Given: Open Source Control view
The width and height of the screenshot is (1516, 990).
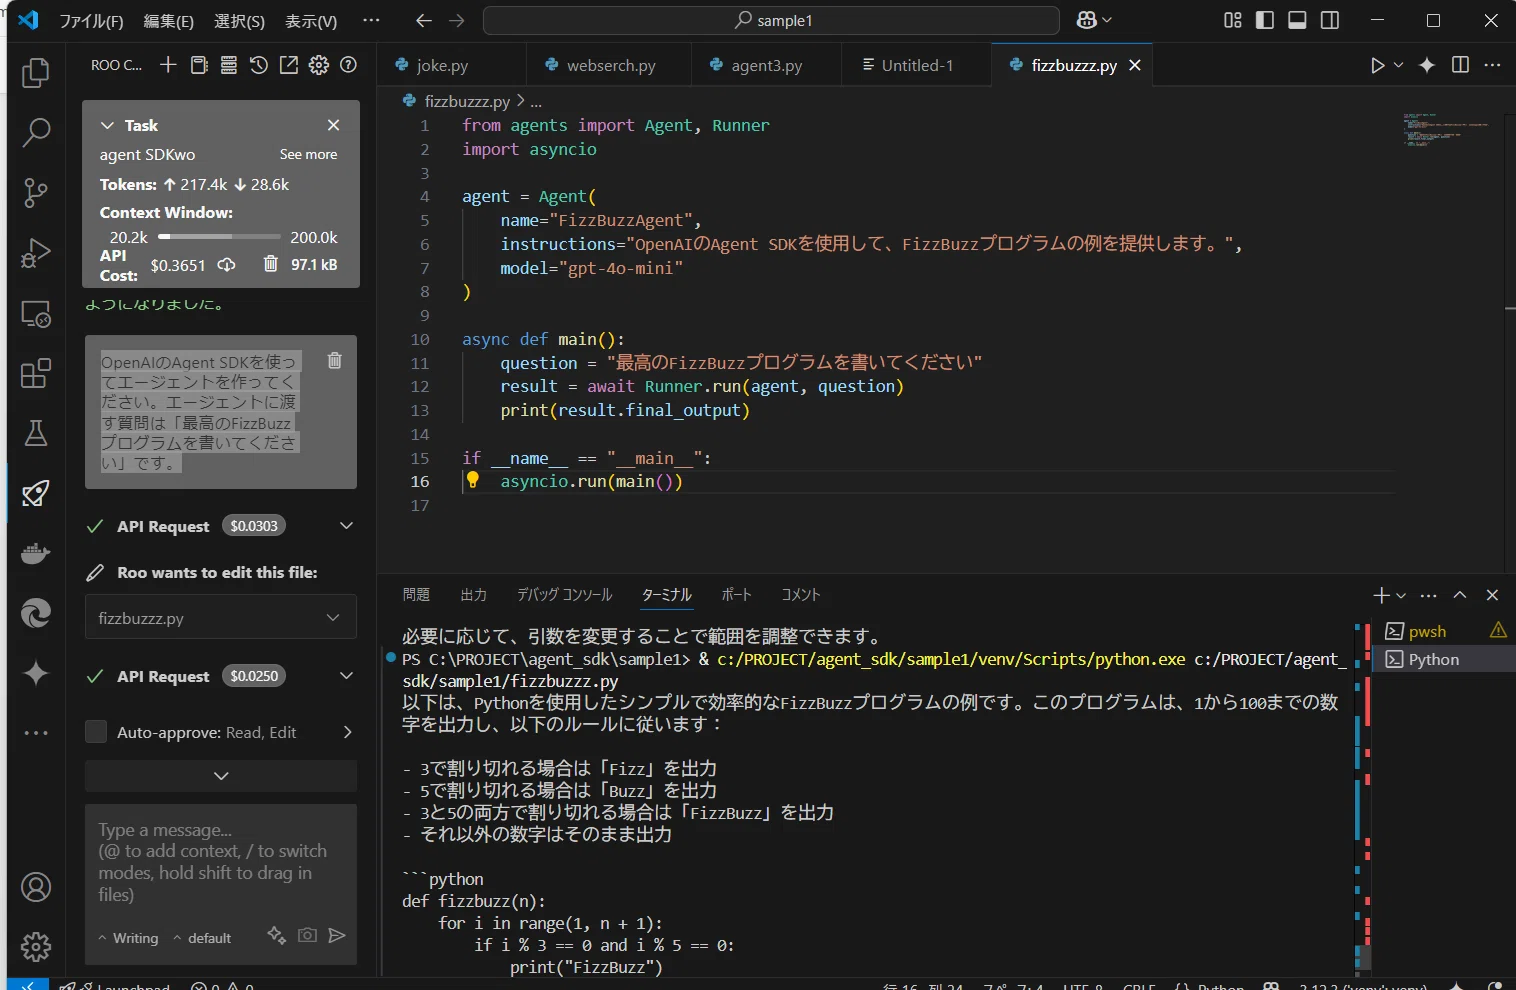Looking at the screenshot, I should [x=36, y=192].
